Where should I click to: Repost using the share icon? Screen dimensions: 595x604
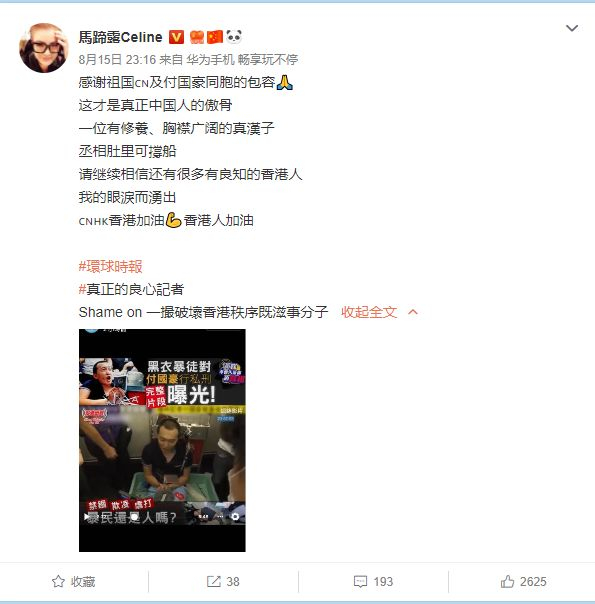pos(214,581)
